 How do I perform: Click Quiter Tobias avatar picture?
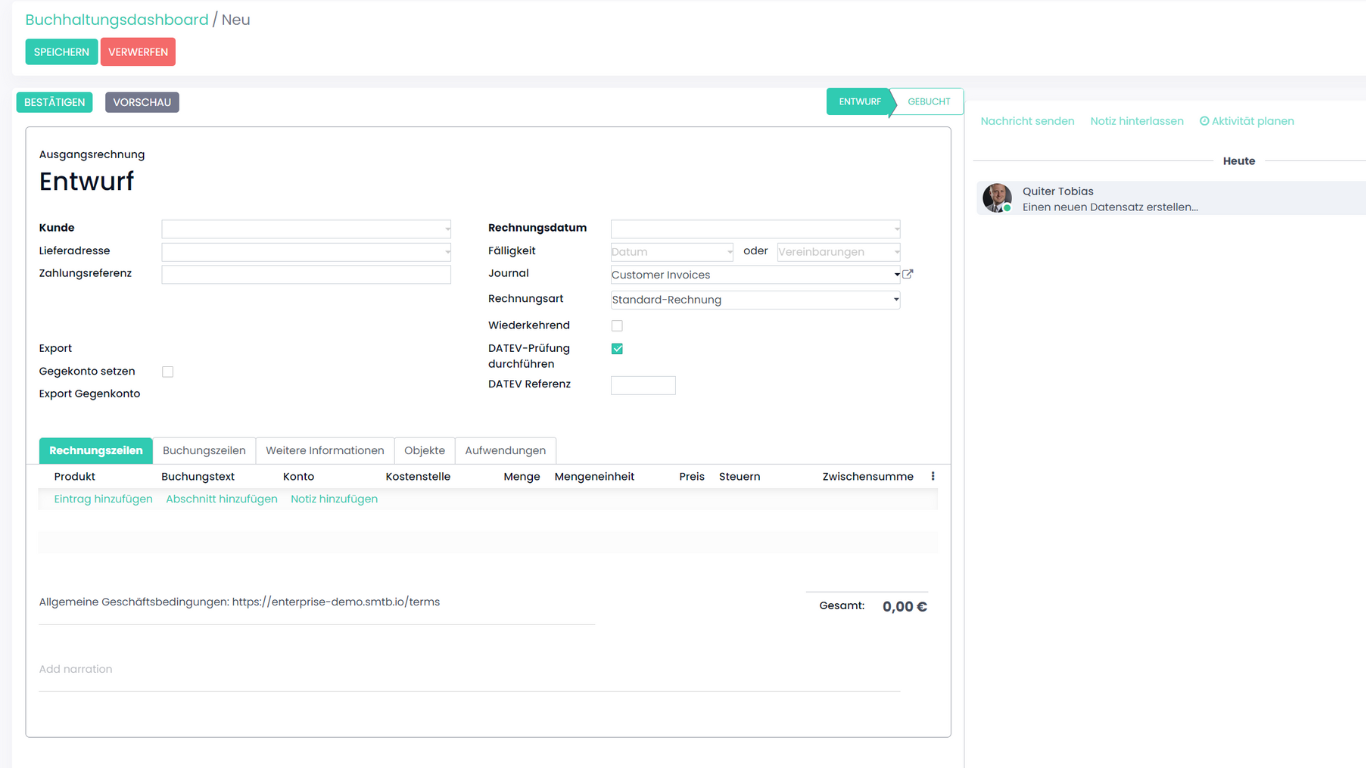[997, 198]
